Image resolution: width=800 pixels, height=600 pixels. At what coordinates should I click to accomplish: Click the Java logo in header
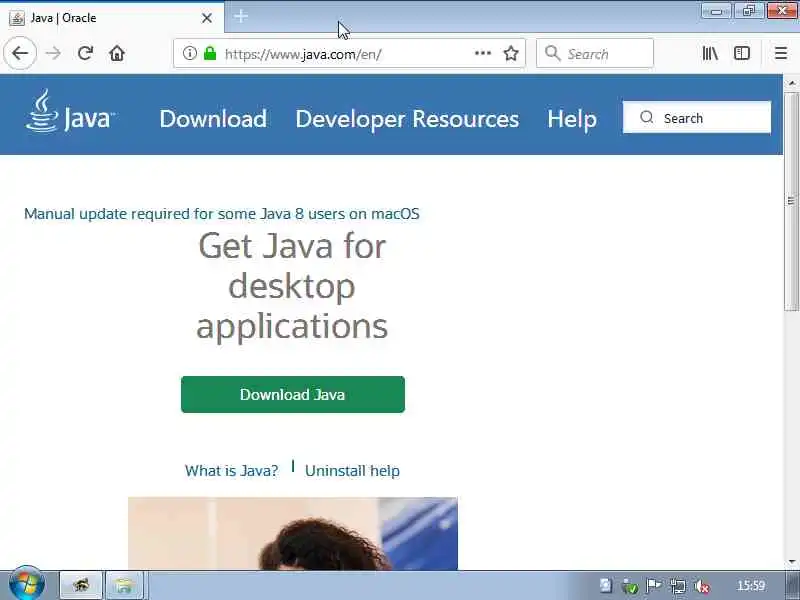point(70,112)
